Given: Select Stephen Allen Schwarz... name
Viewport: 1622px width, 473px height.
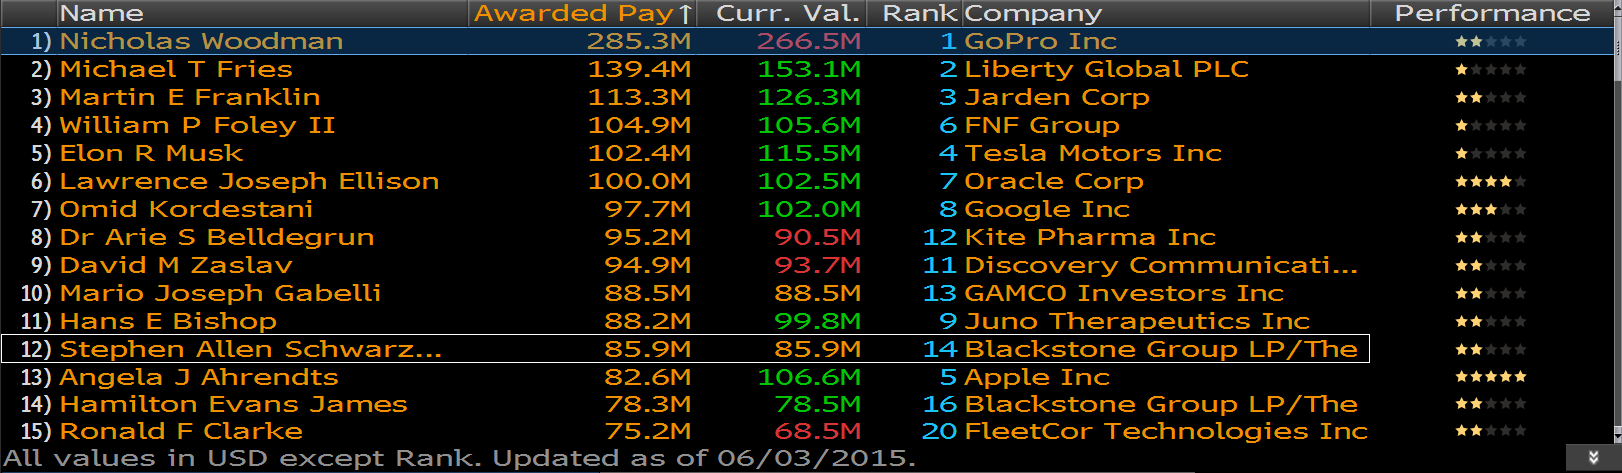Looking at the screenshot, I should coord(250,349).
